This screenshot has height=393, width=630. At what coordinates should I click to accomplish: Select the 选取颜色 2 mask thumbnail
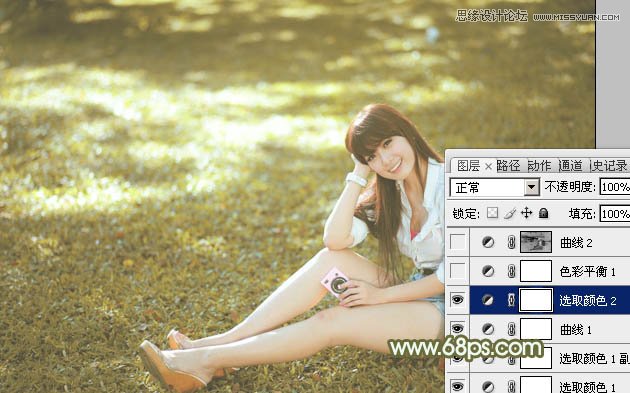[x=536, y=300]
